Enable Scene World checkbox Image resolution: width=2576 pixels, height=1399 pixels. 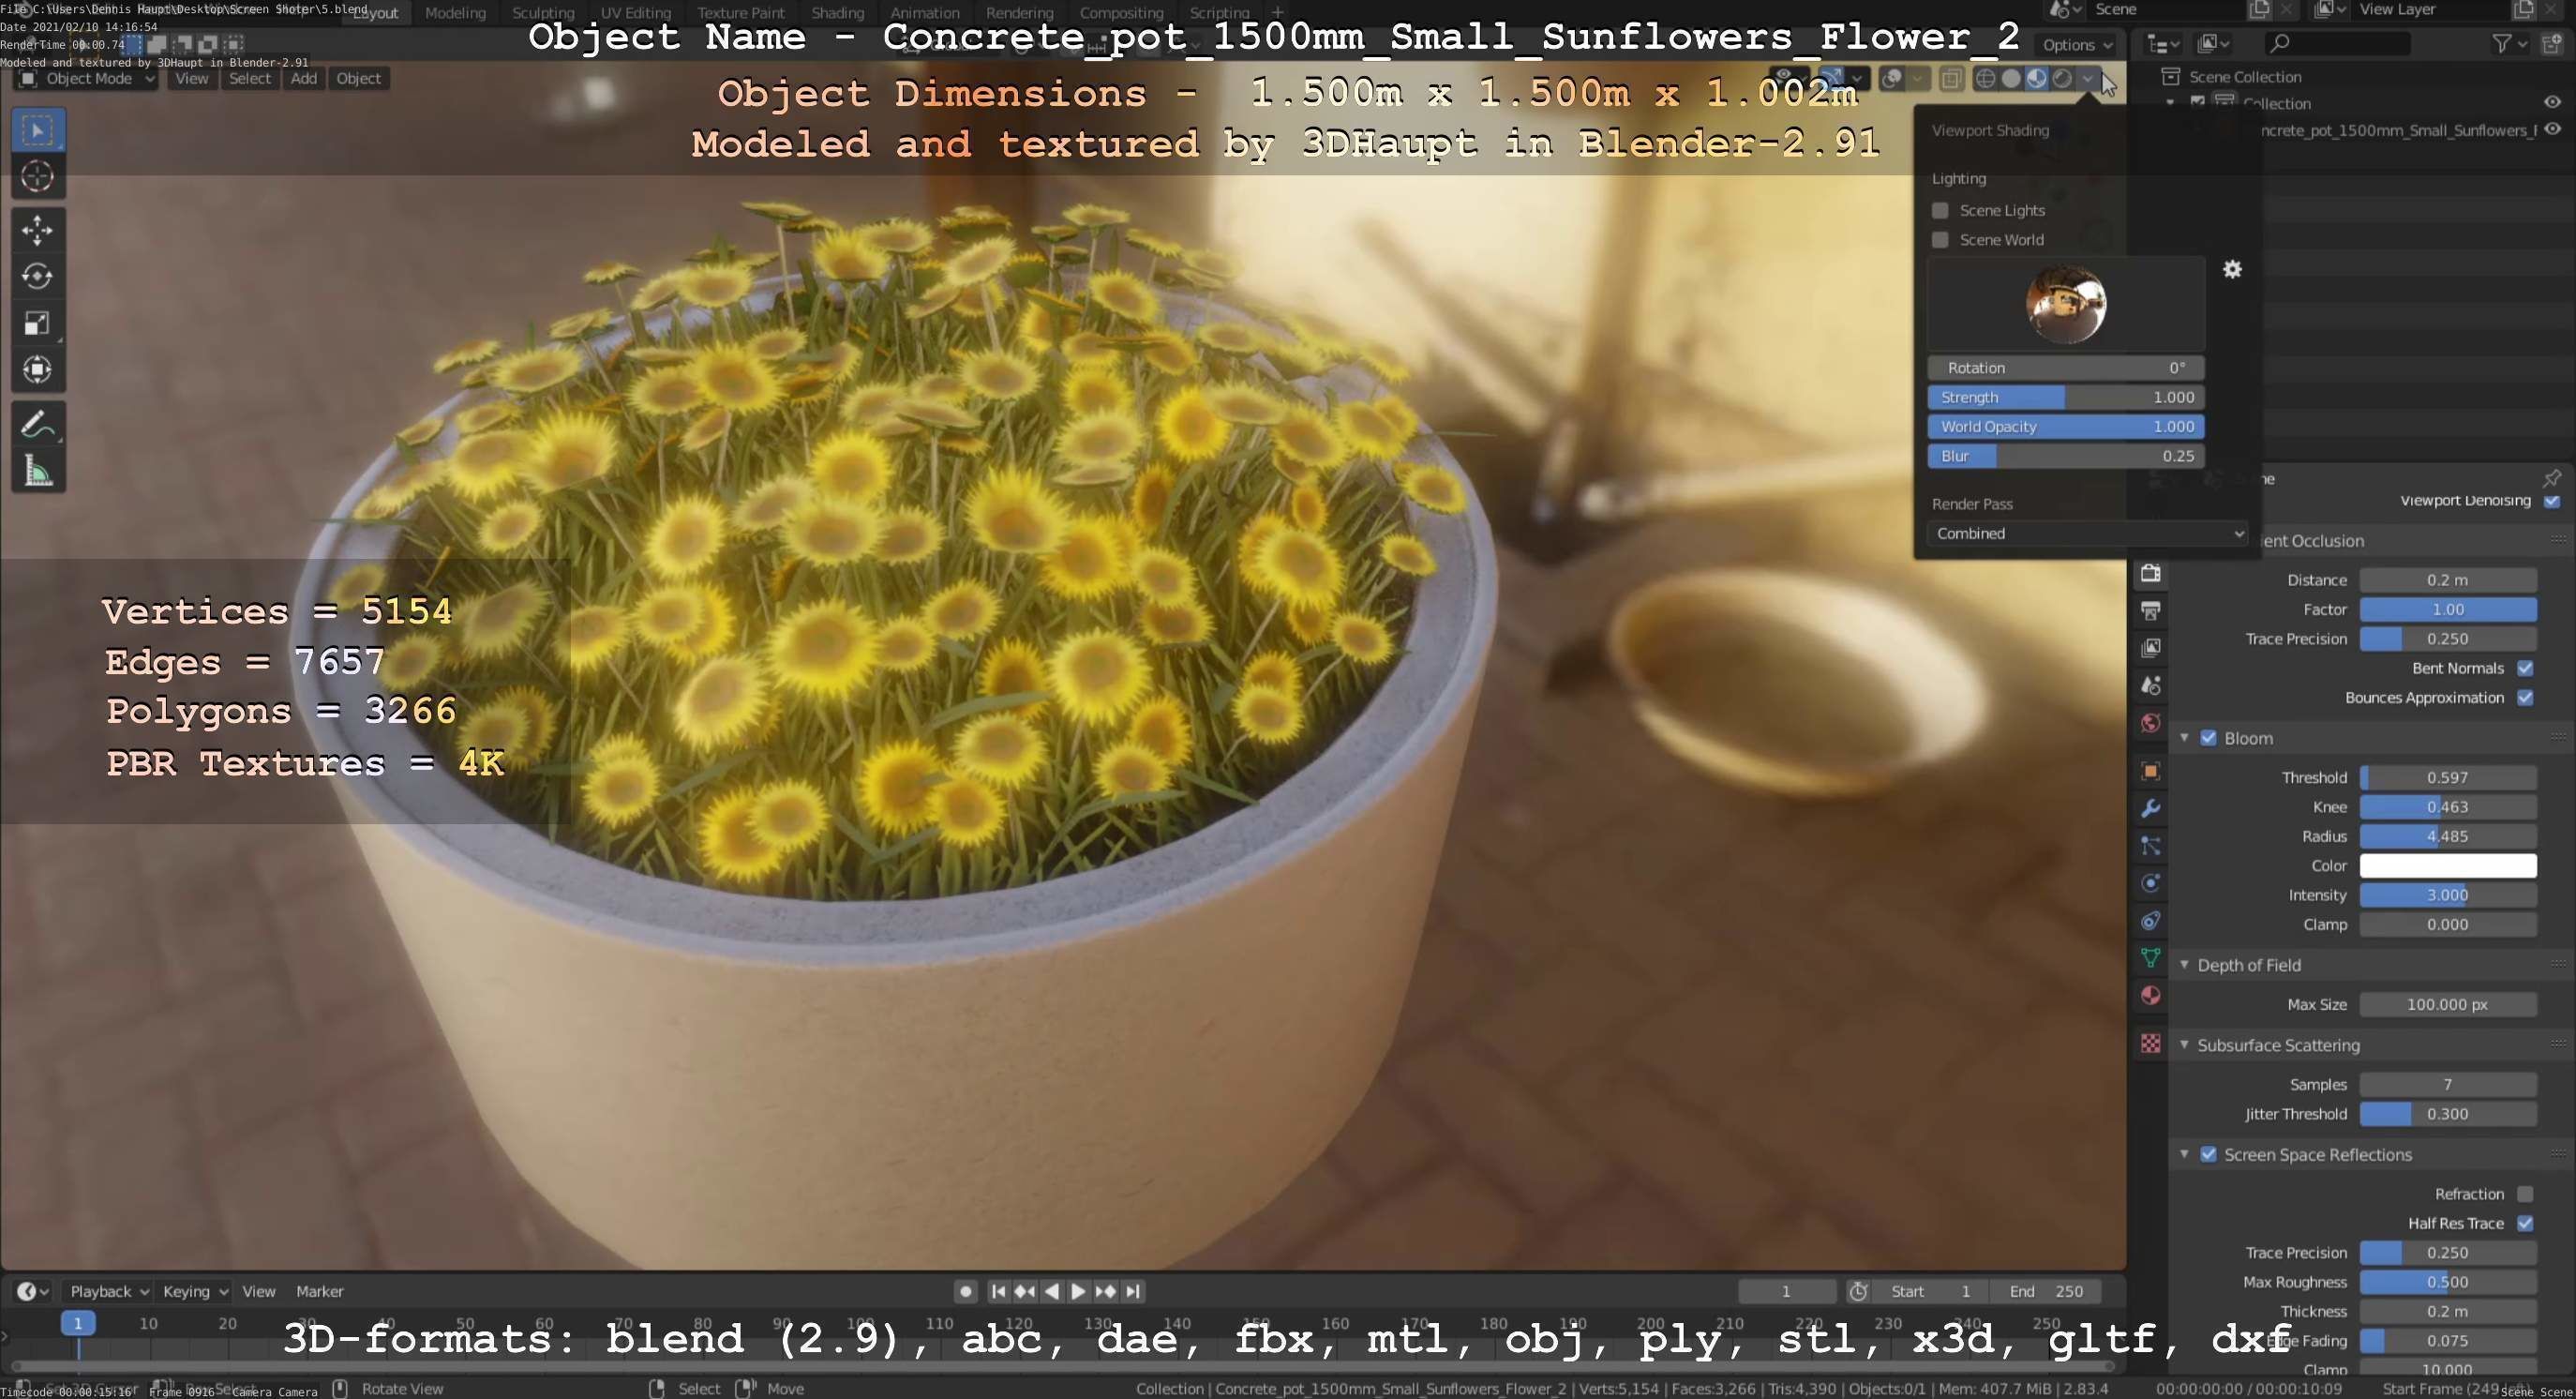pos(1940,240)
